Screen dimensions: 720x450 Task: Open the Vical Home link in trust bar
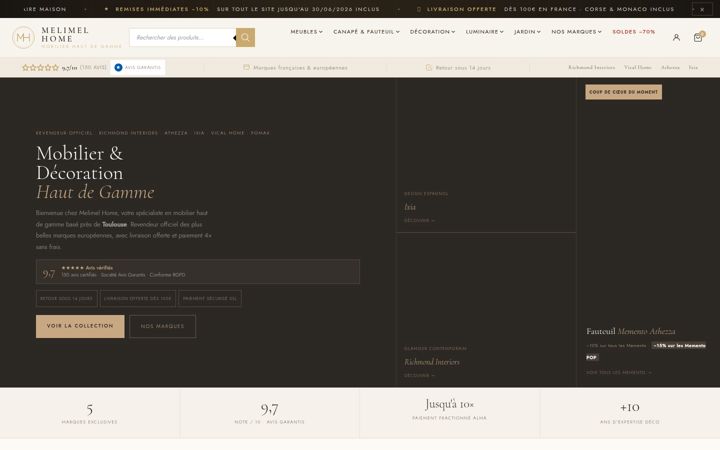pyautogui.click(x=637, y=68)
